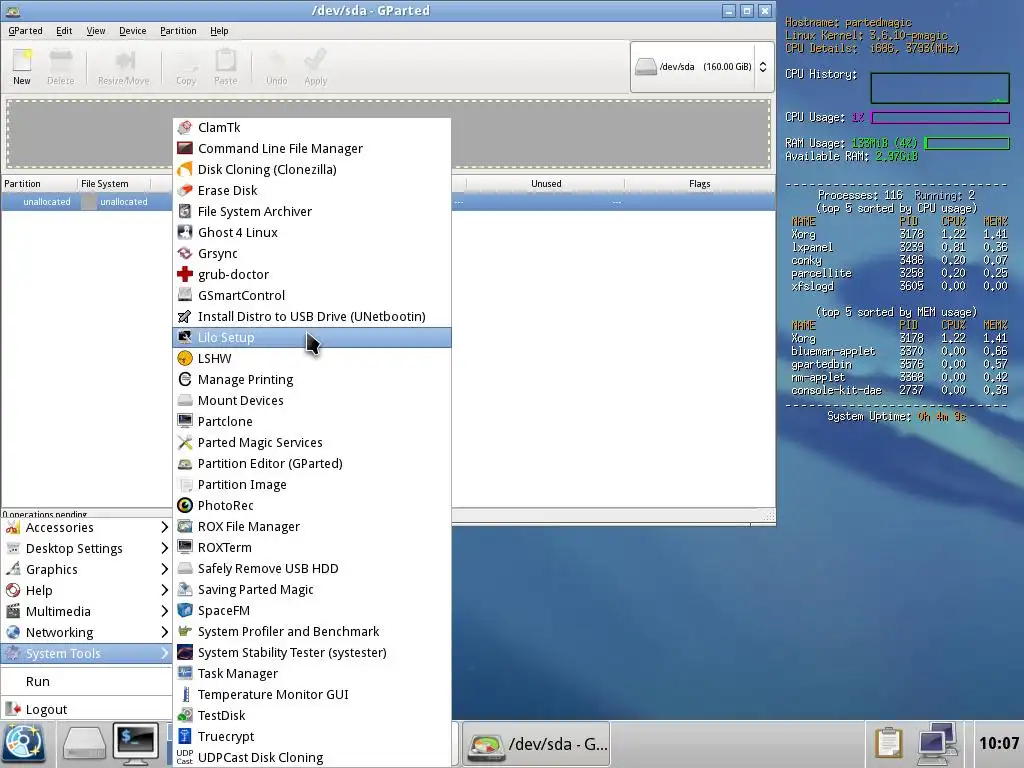Select Task Manager menu entry
Image resolution: width=1024 pixels, height=768 pixels.
(x=312, y=674)
